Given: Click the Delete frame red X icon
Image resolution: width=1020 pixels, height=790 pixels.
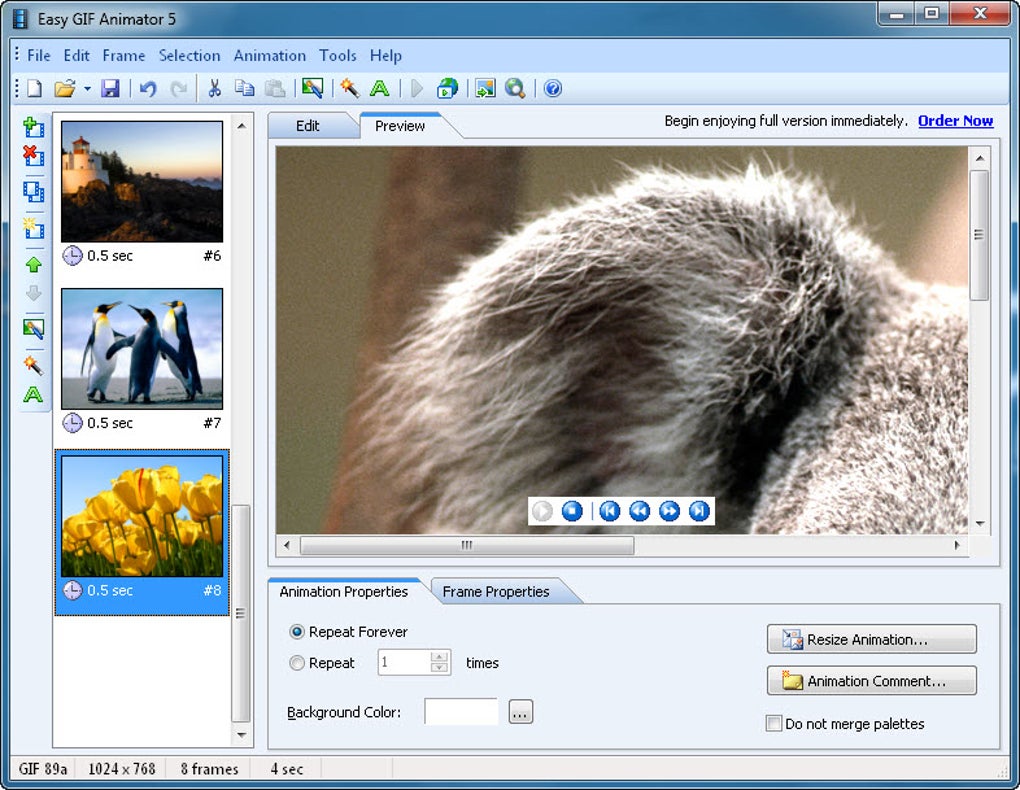Looking at the screenshot, I should (x=33, y=156).
